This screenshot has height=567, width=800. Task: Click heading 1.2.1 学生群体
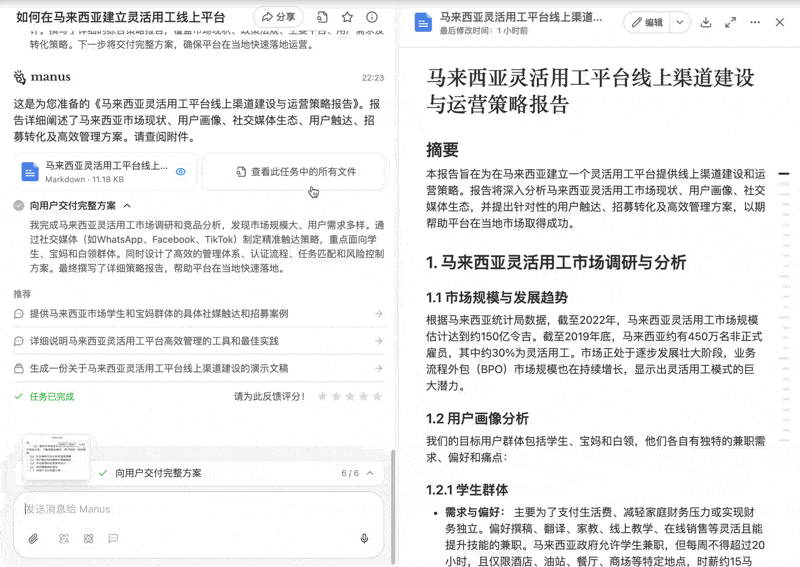[x=467, y=490]
